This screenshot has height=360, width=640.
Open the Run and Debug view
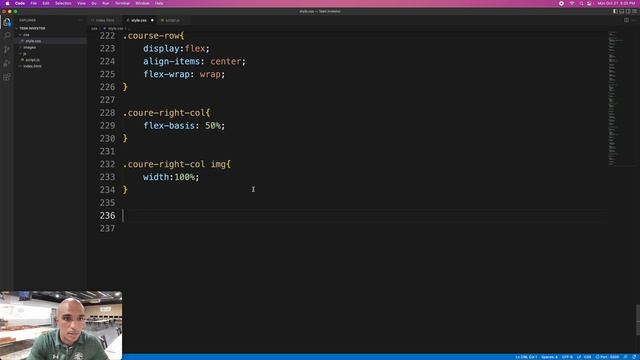pyautogui.click(x=7, y=63)
